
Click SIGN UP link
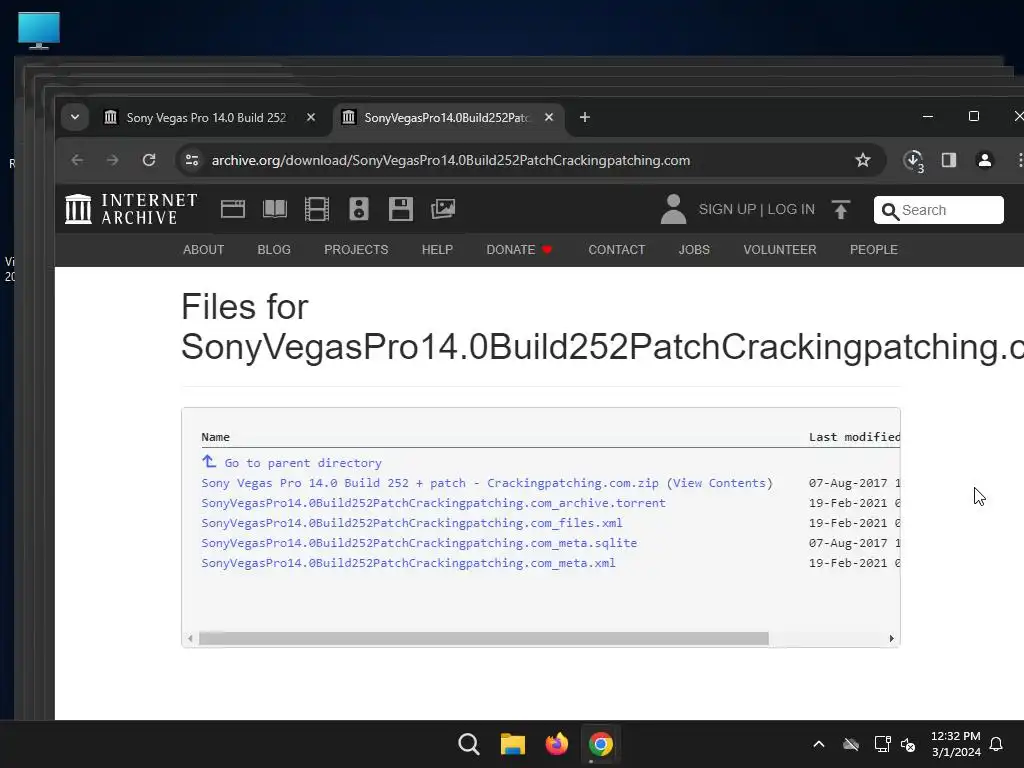pyautogui.click(x=727, y=210)
